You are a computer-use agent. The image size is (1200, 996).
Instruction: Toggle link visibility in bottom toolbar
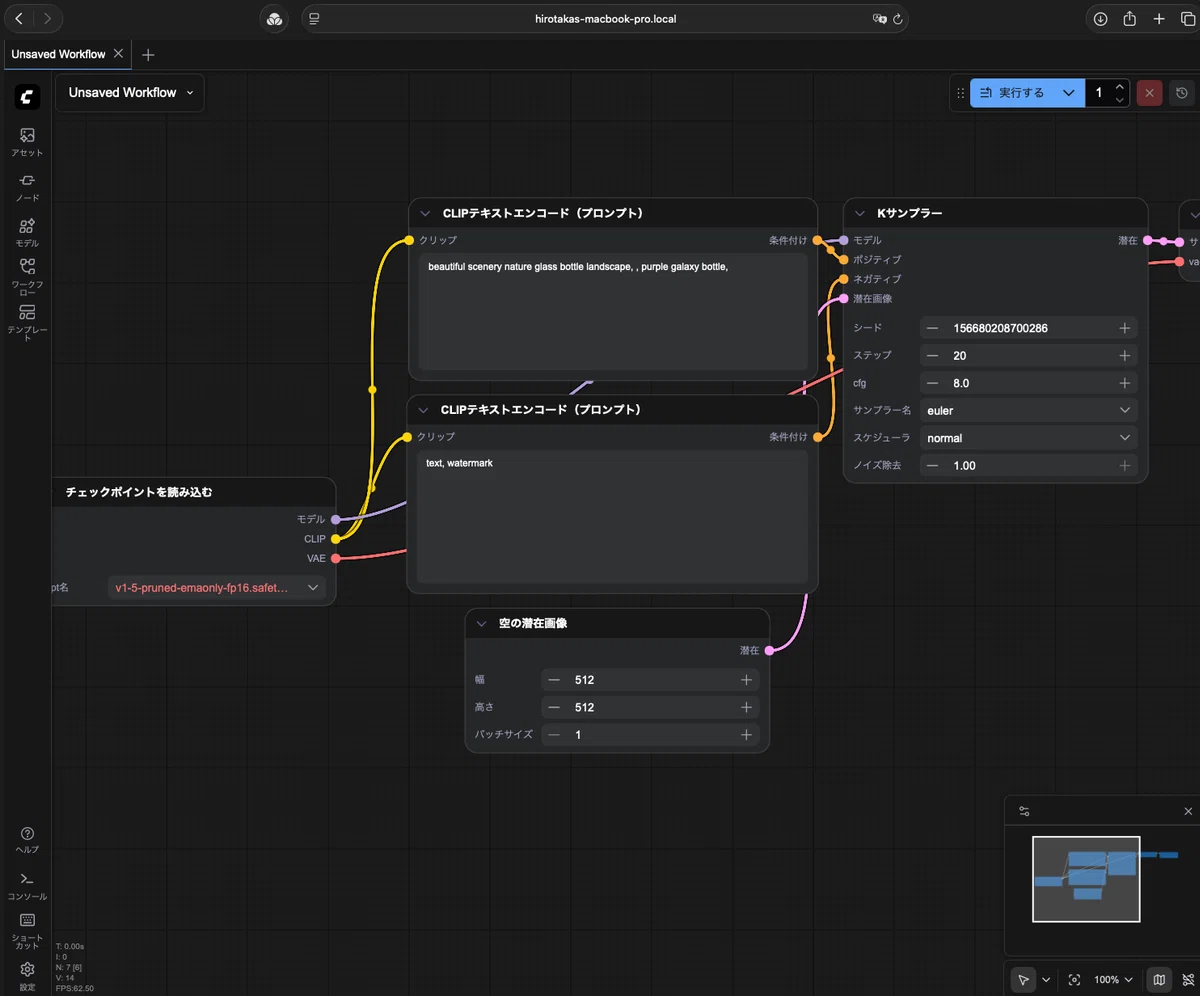pos(1188,980)
